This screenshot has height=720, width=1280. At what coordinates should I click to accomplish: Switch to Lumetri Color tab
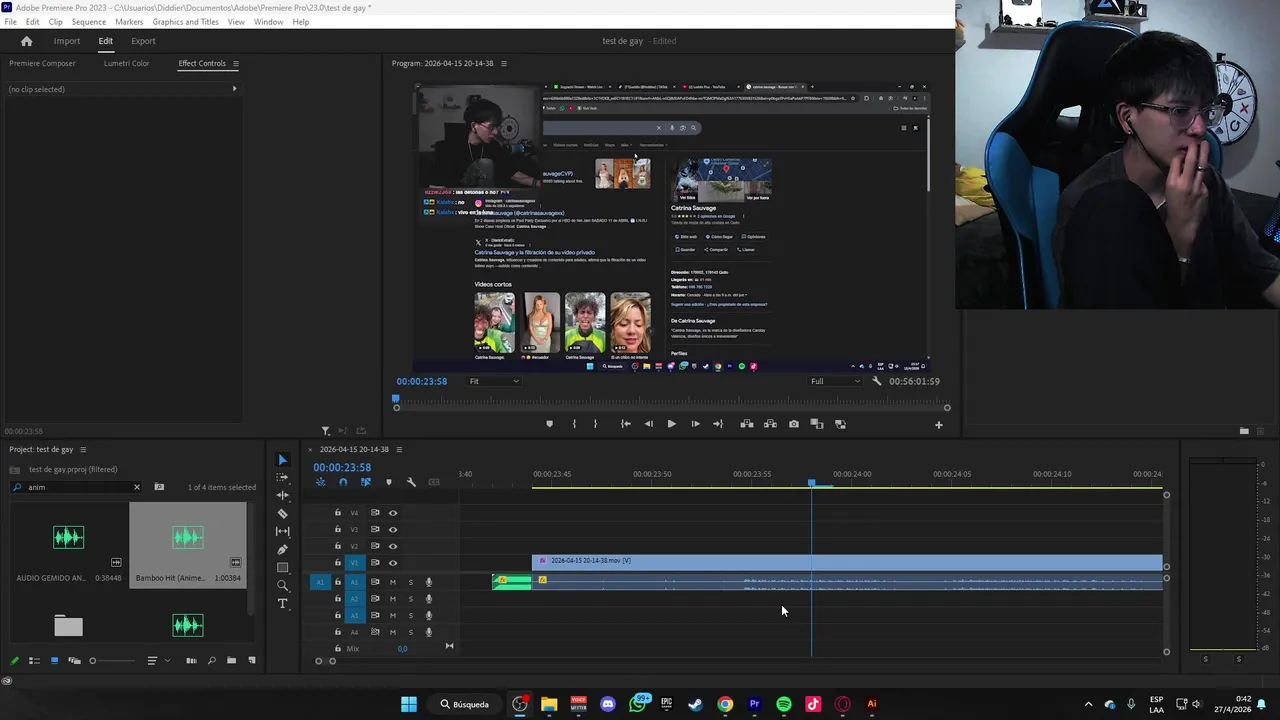(x=126, y=64)
